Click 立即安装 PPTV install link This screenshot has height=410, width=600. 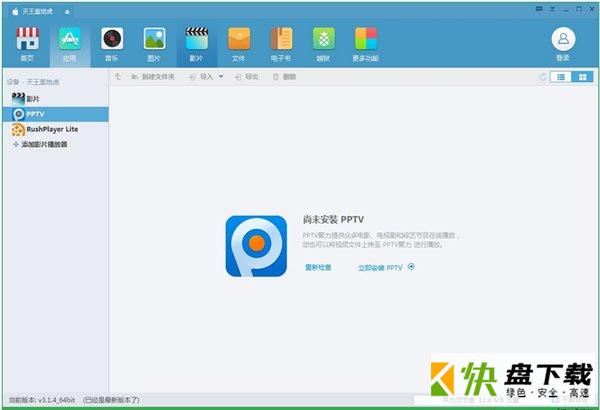380,268
